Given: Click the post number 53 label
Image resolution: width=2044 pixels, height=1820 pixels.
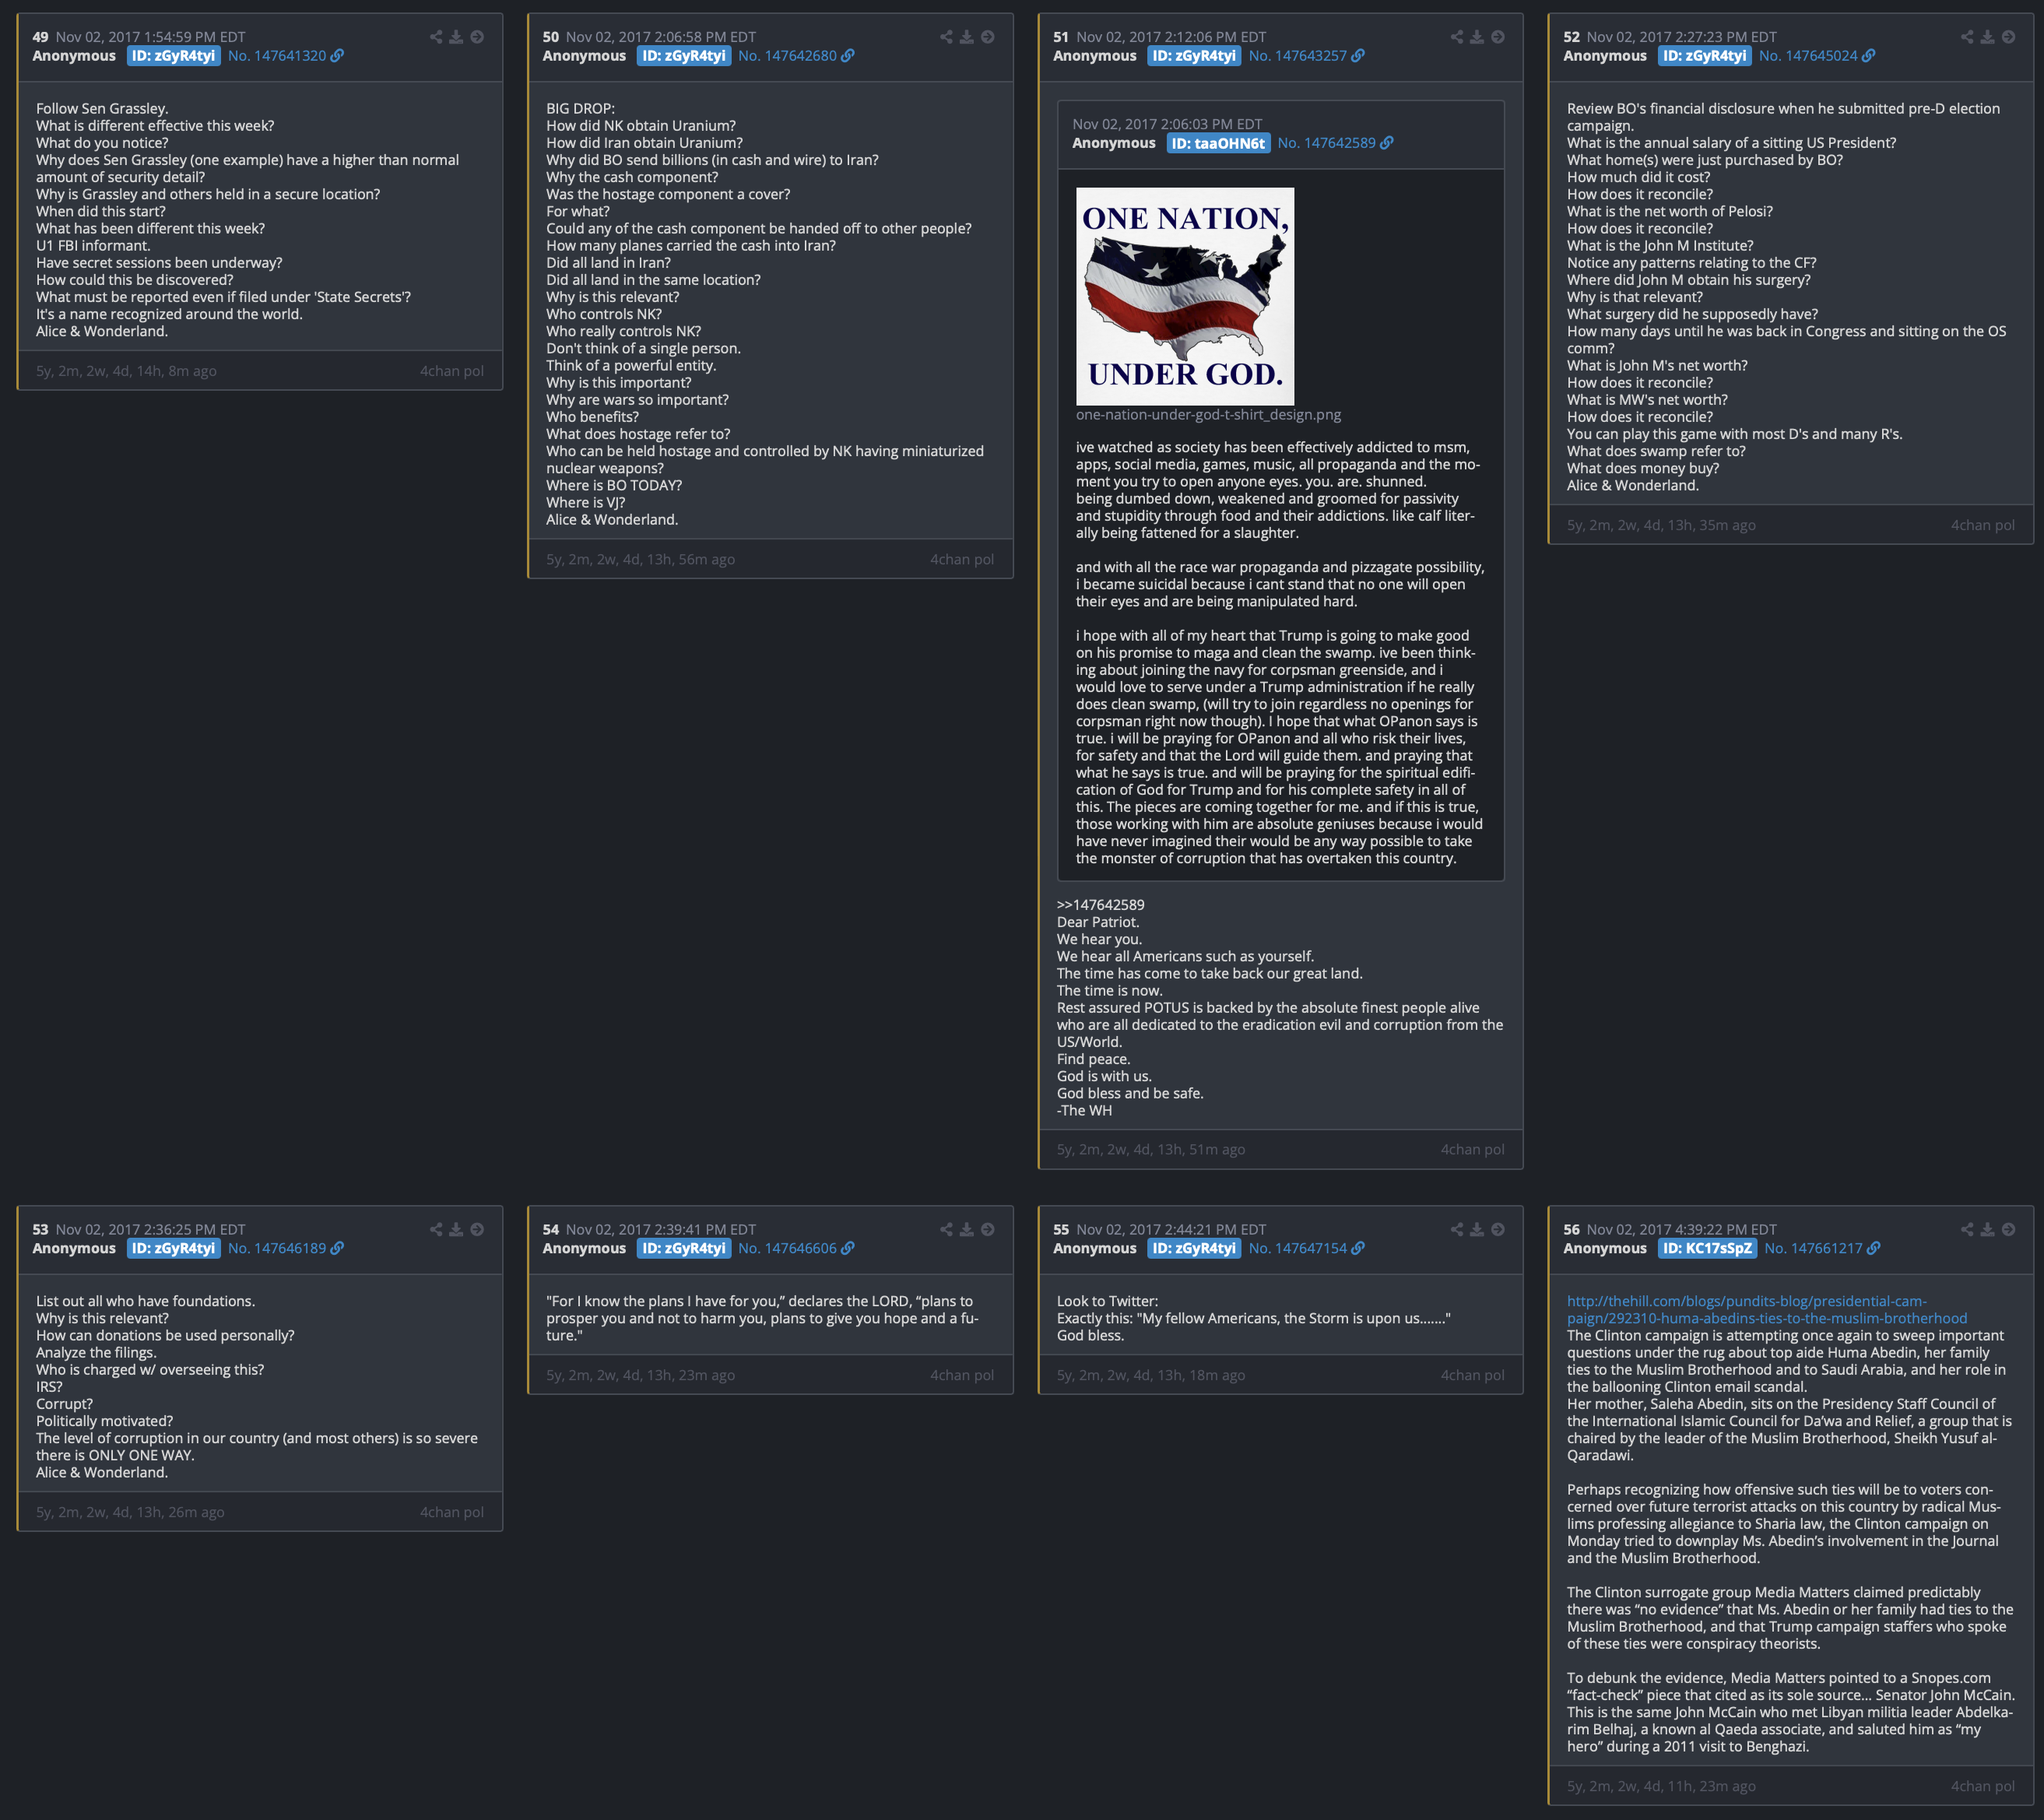Looking at the screenshot, I should point(40,1229).
